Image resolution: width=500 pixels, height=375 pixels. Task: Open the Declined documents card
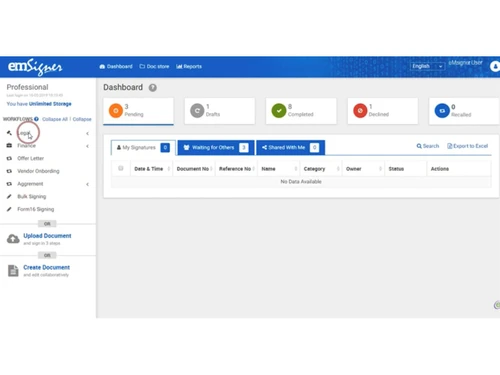click(x=383, y=111)
